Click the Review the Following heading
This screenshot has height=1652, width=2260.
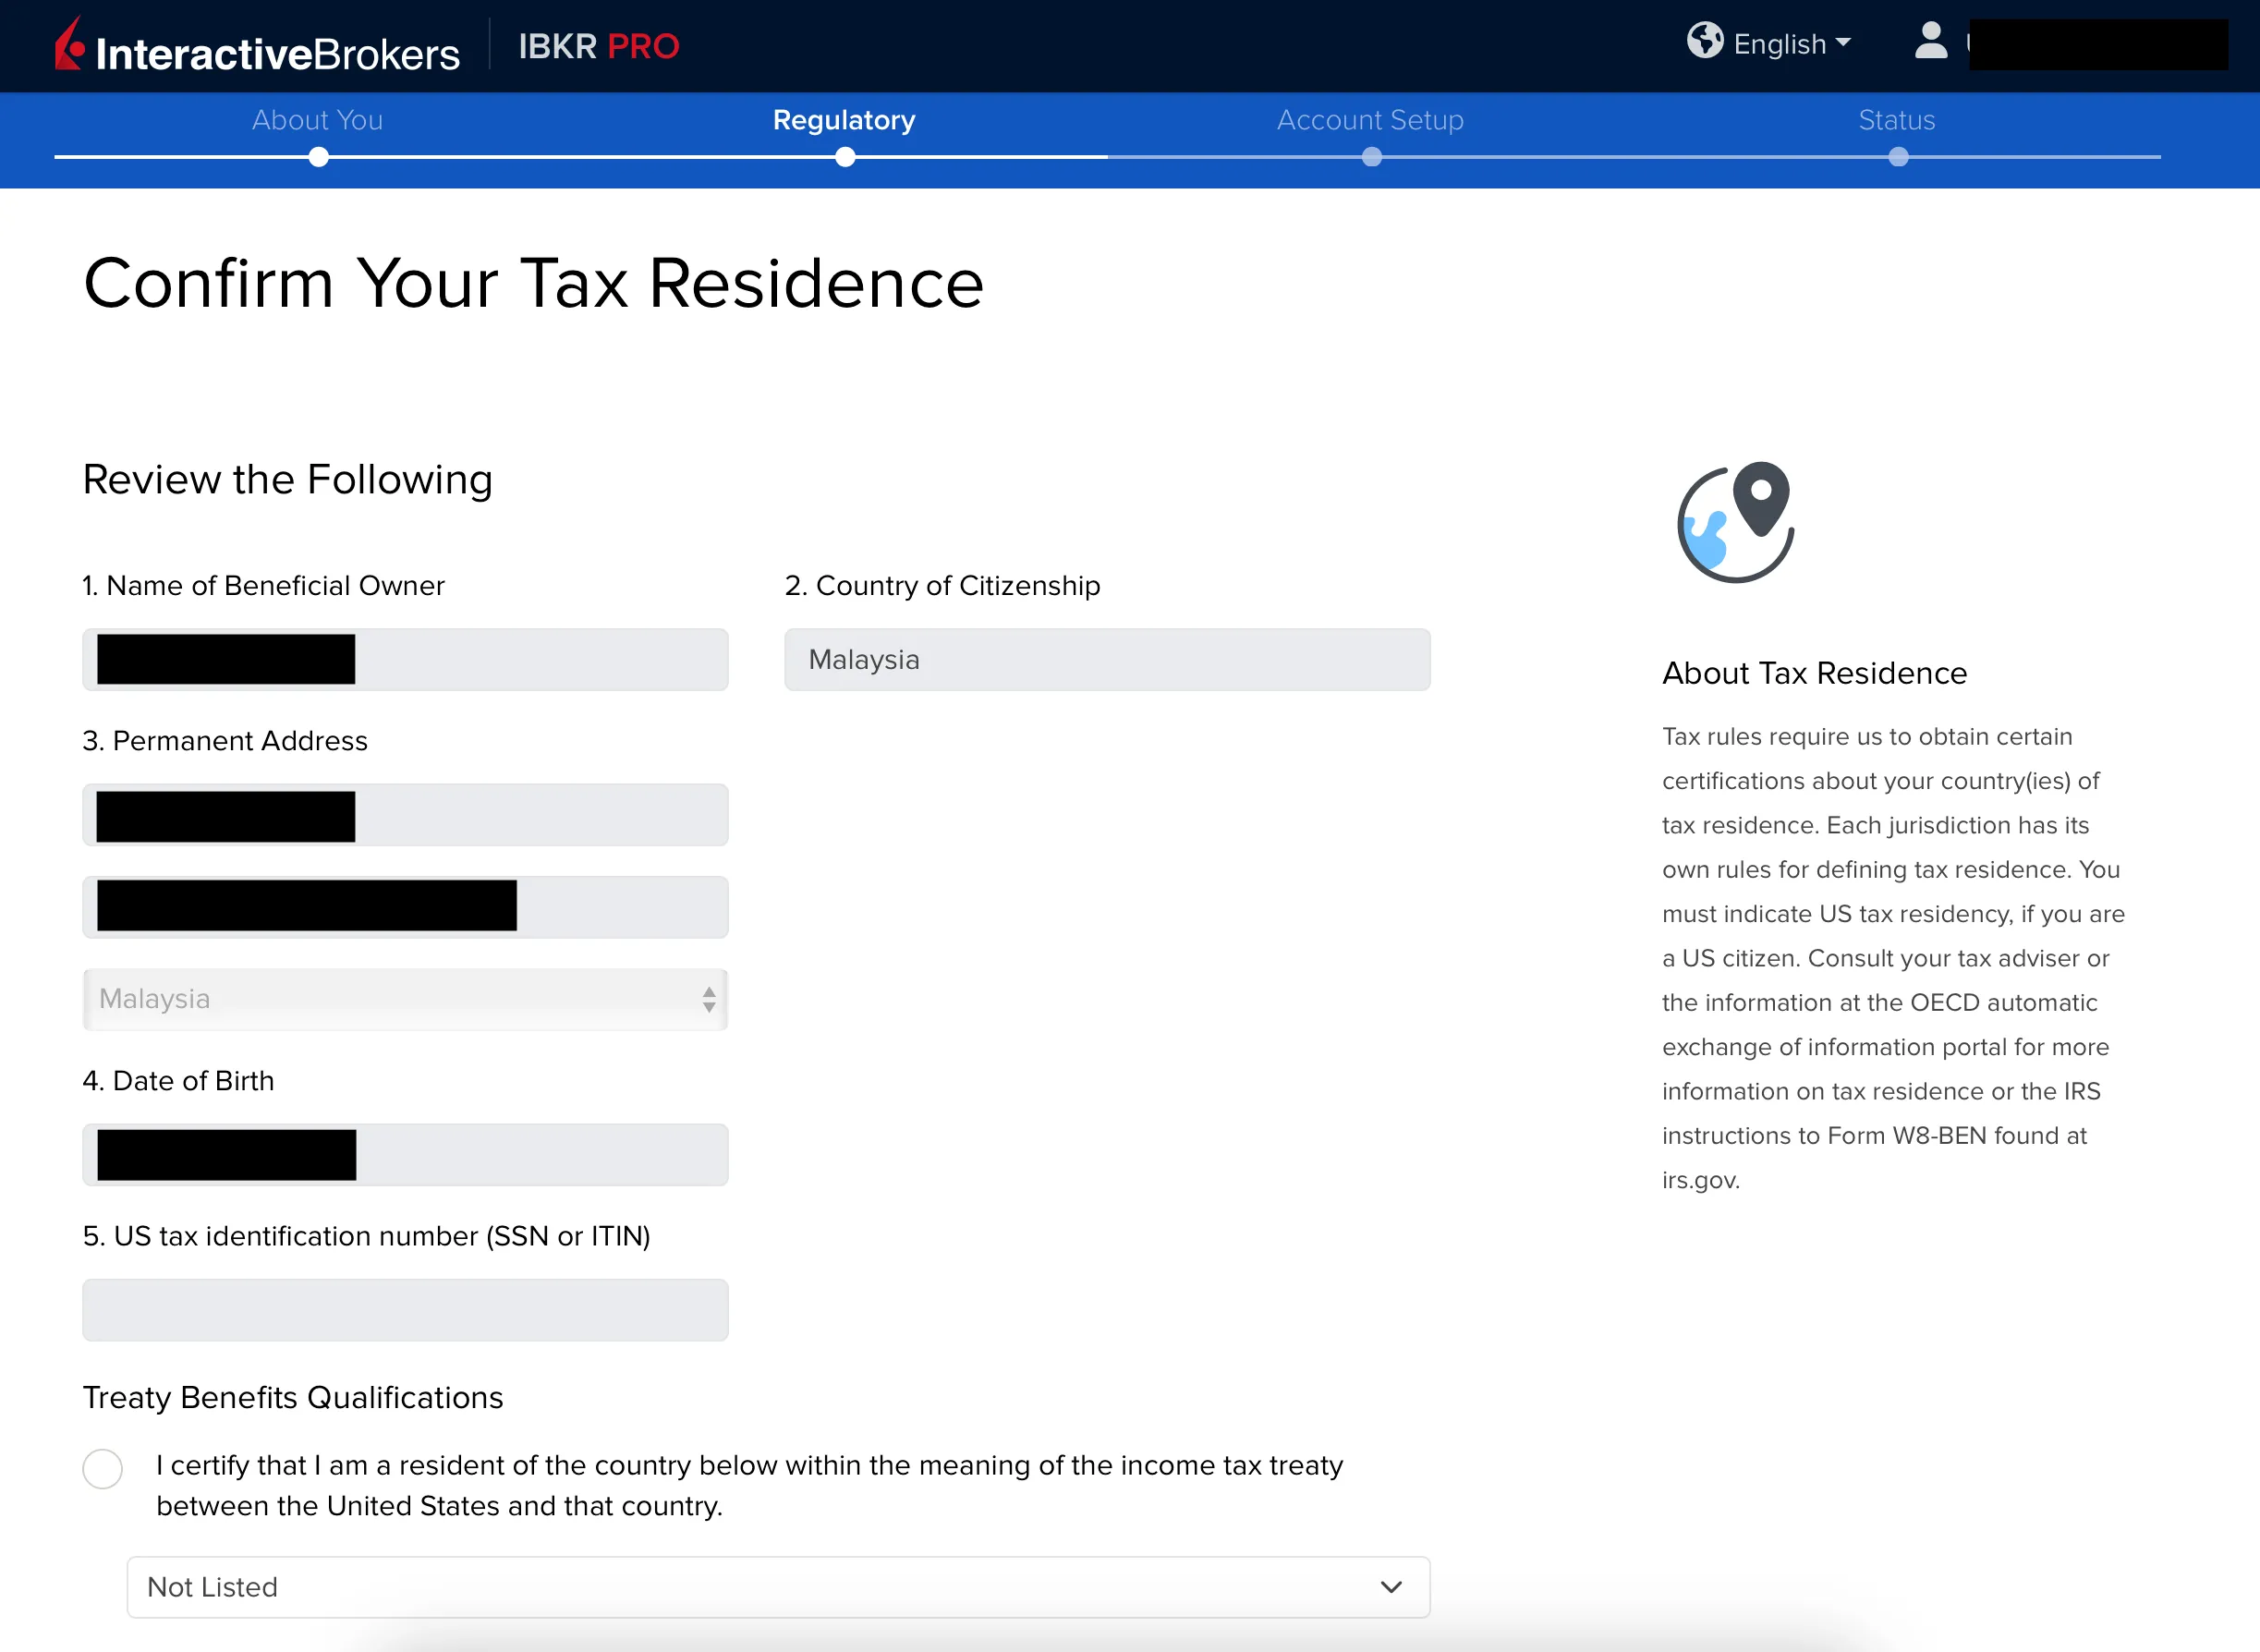tap(288, 480)
